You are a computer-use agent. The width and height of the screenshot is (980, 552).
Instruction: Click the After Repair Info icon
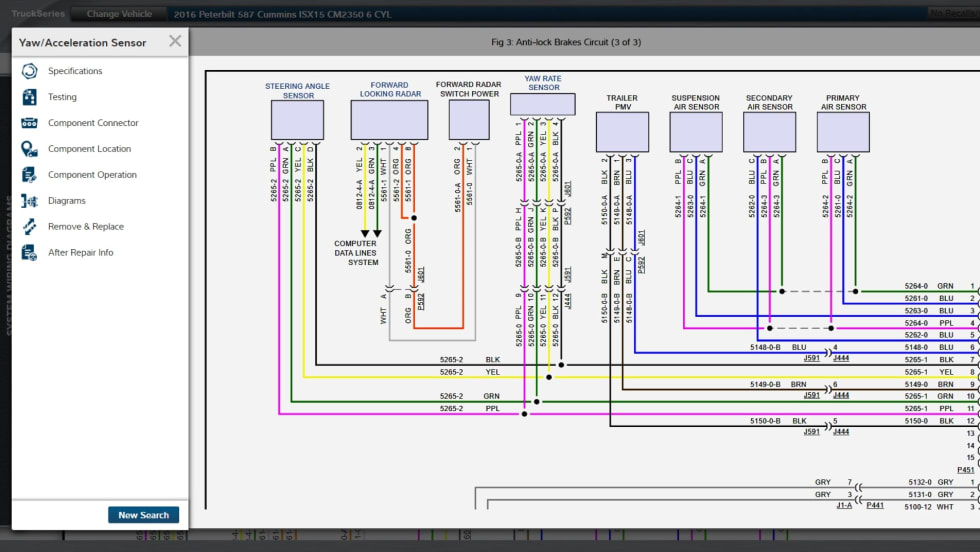pos(29,253)
